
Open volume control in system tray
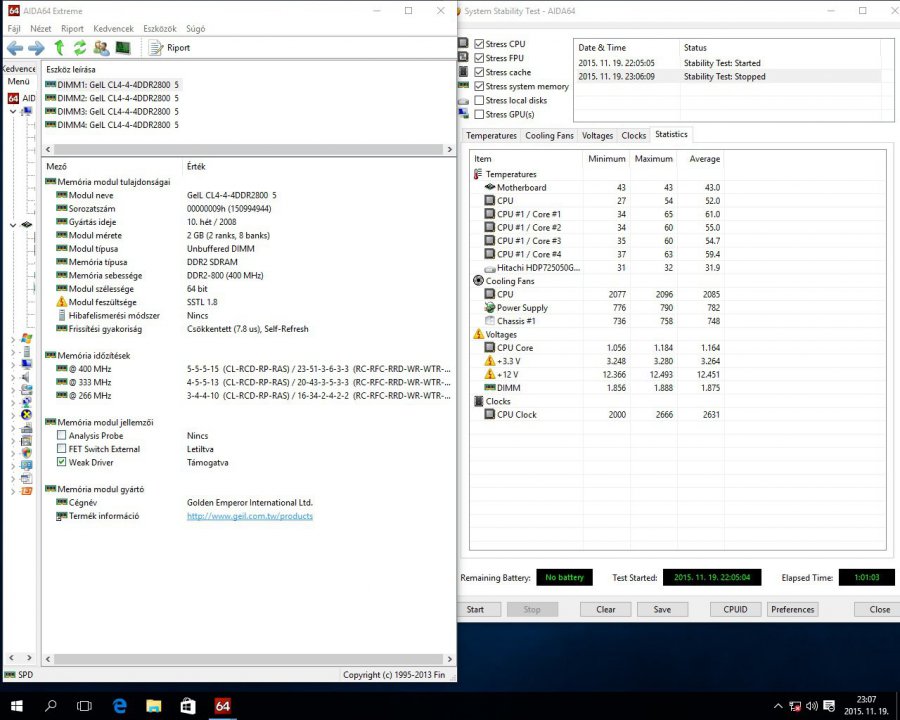click(x=812, y=706)
